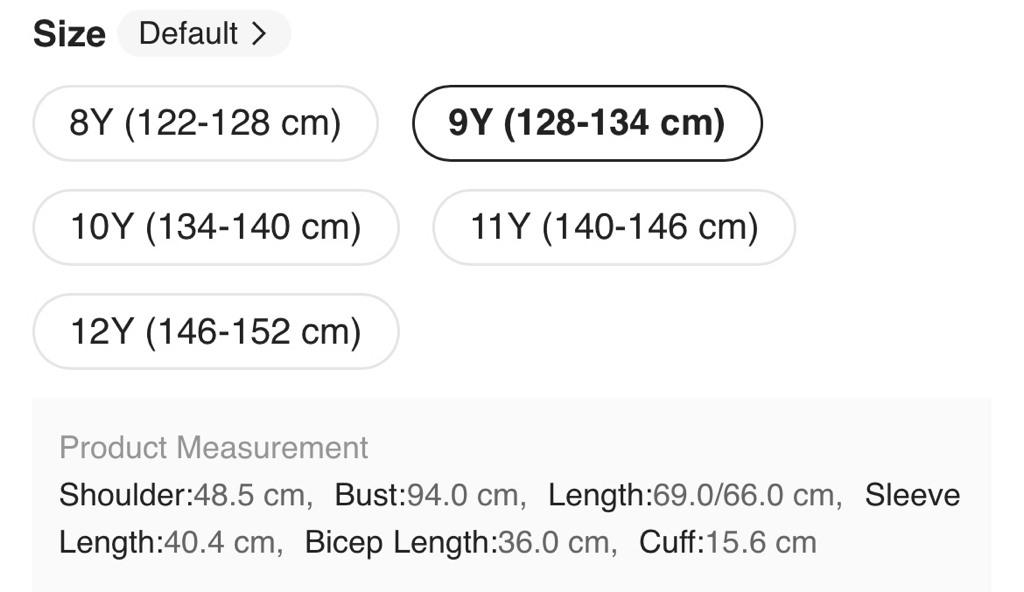Click the Cuff measurement label
The image size is (1024, 592).
click(x=671, y=543)
